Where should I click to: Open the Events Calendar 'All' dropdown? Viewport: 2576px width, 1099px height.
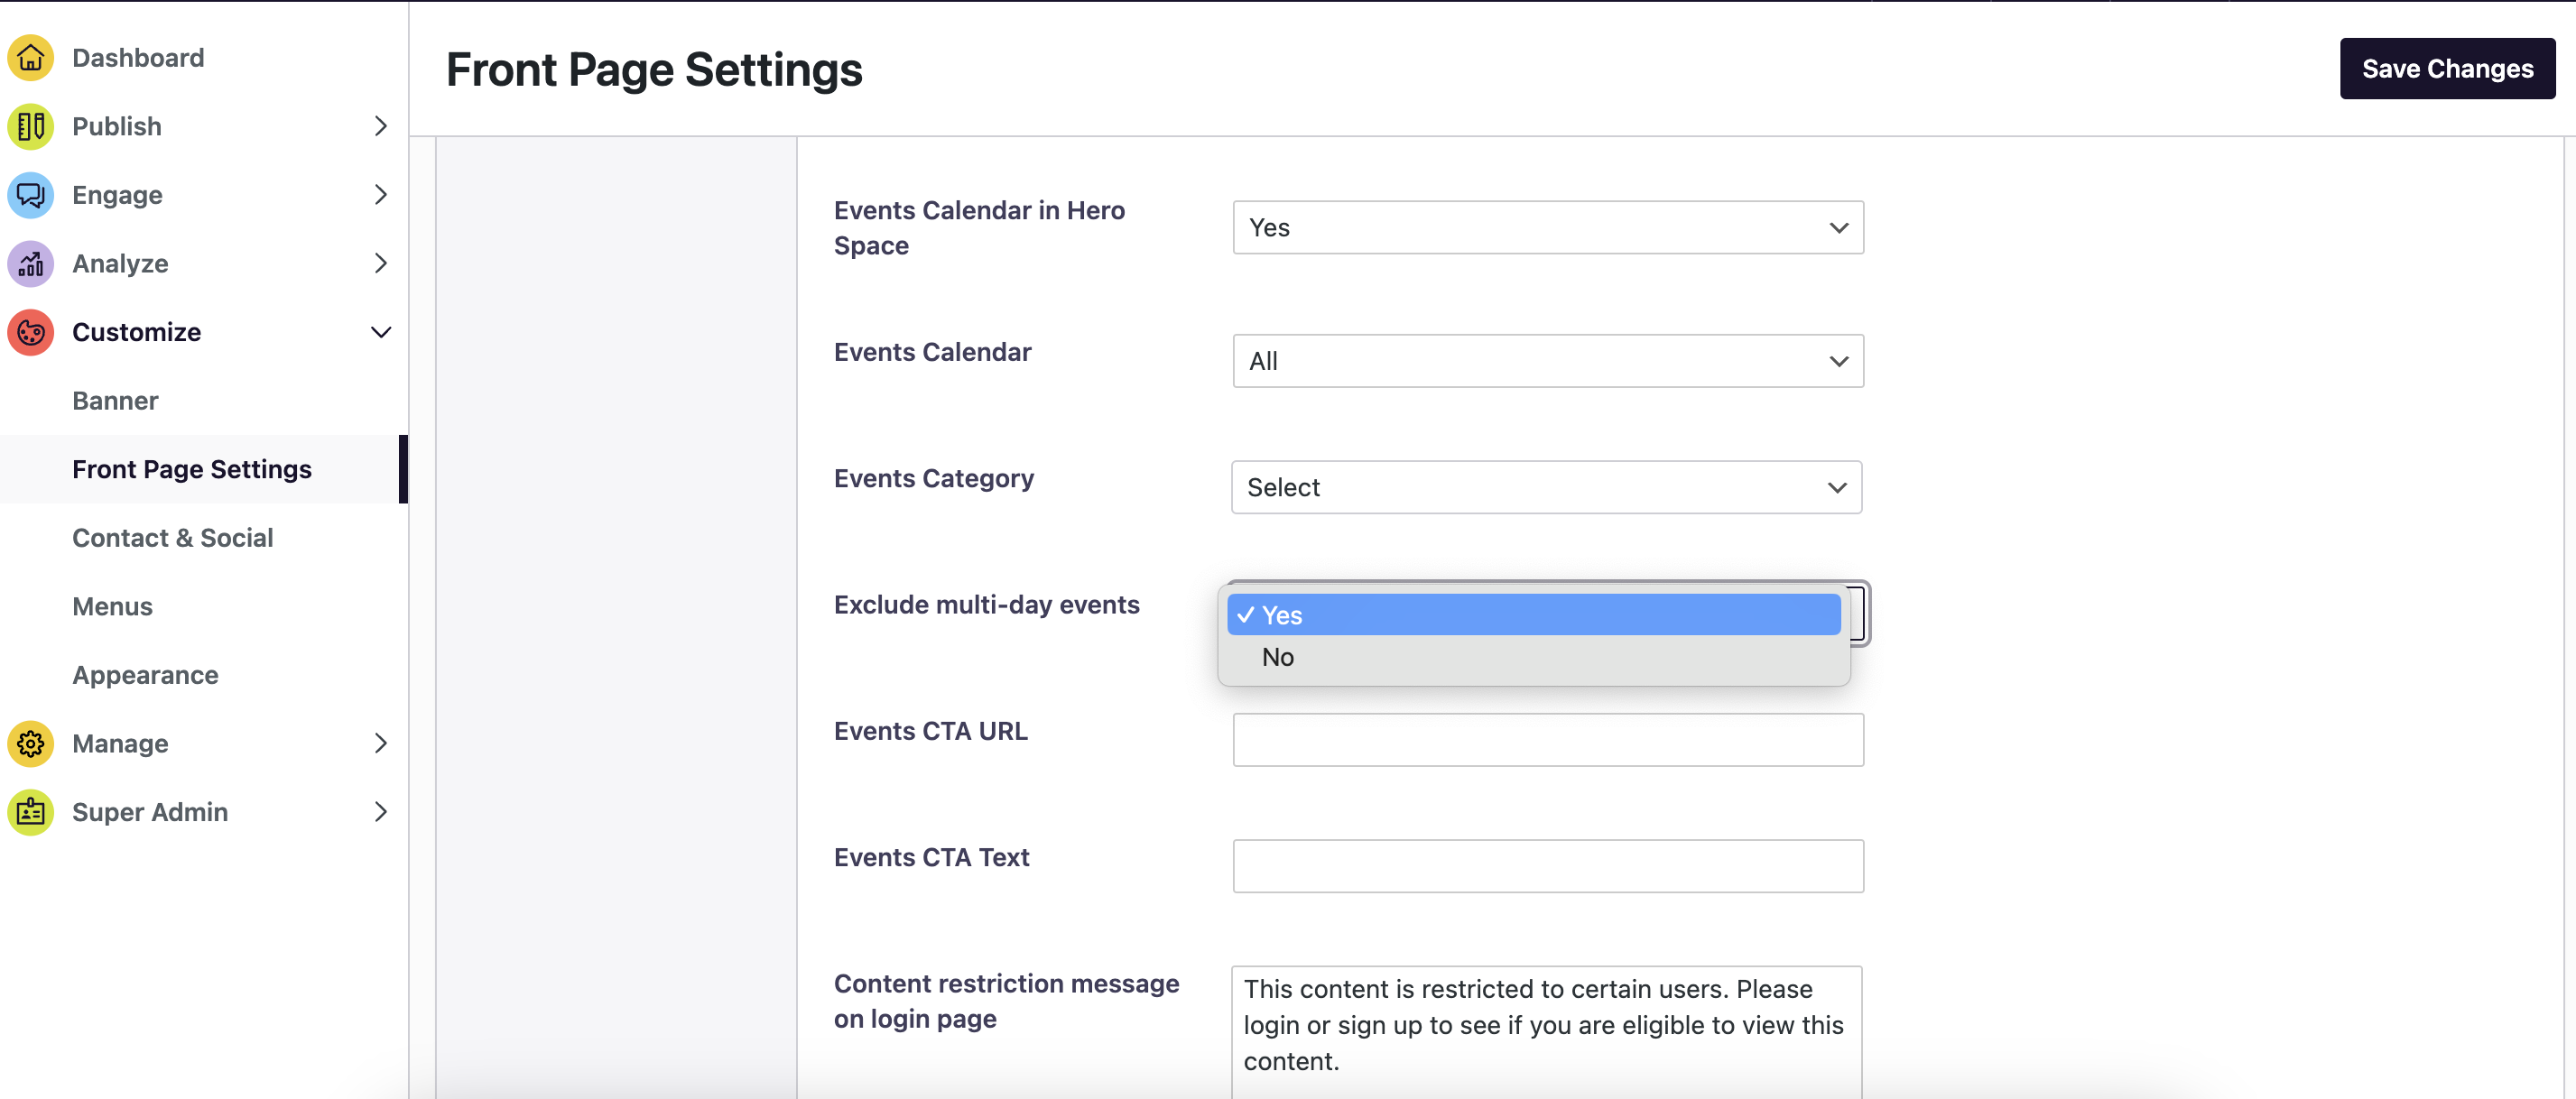[x=1547, y=361]
